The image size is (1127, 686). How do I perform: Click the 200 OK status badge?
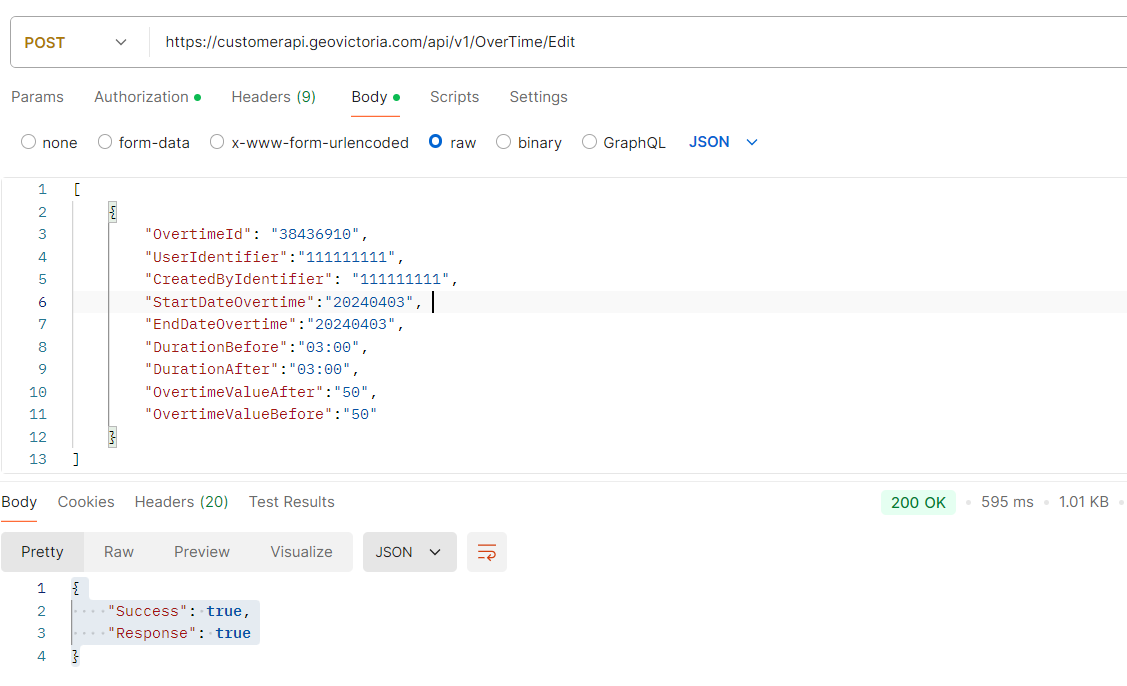click(x=918, y=502)
